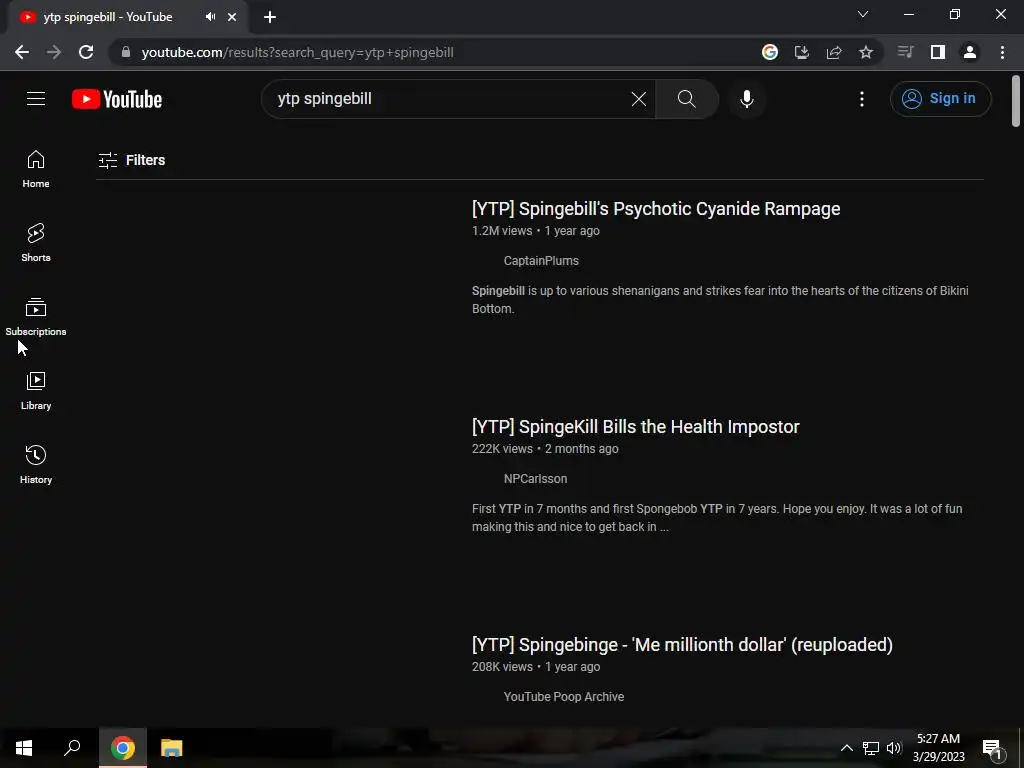The height and width of the screenshot is (768, 1024).
Task: Open the Library sidebar item
Action: click(x=36, y=391)
